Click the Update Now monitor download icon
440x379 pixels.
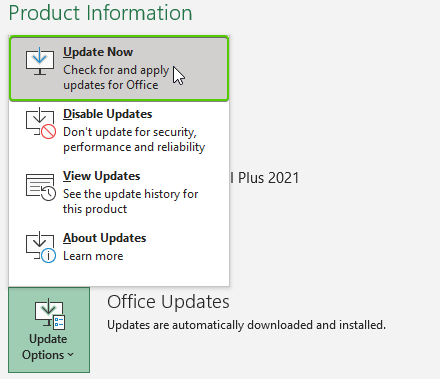click(x=40, y=61)
